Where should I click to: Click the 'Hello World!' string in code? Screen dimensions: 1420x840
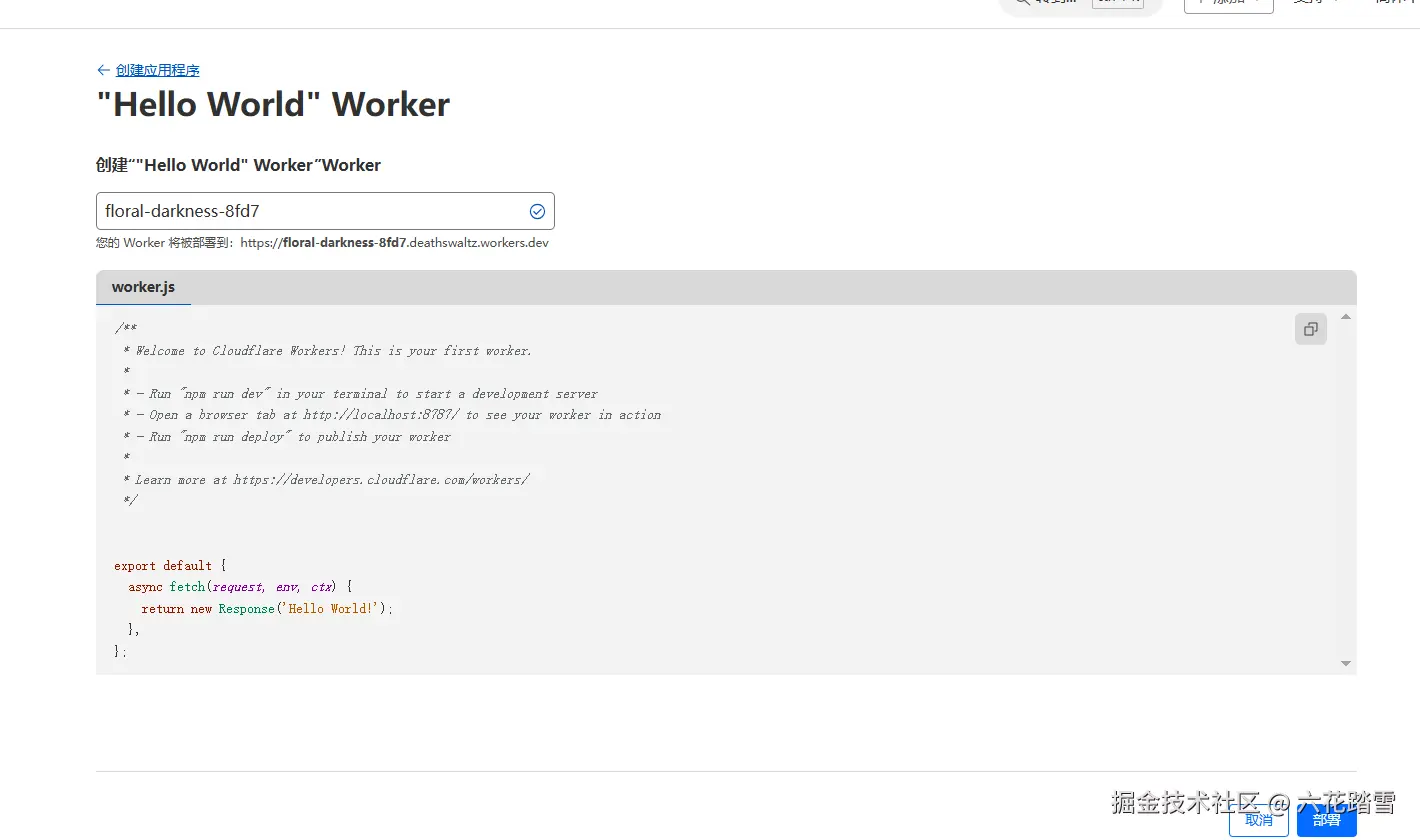(x=330, y=608)
